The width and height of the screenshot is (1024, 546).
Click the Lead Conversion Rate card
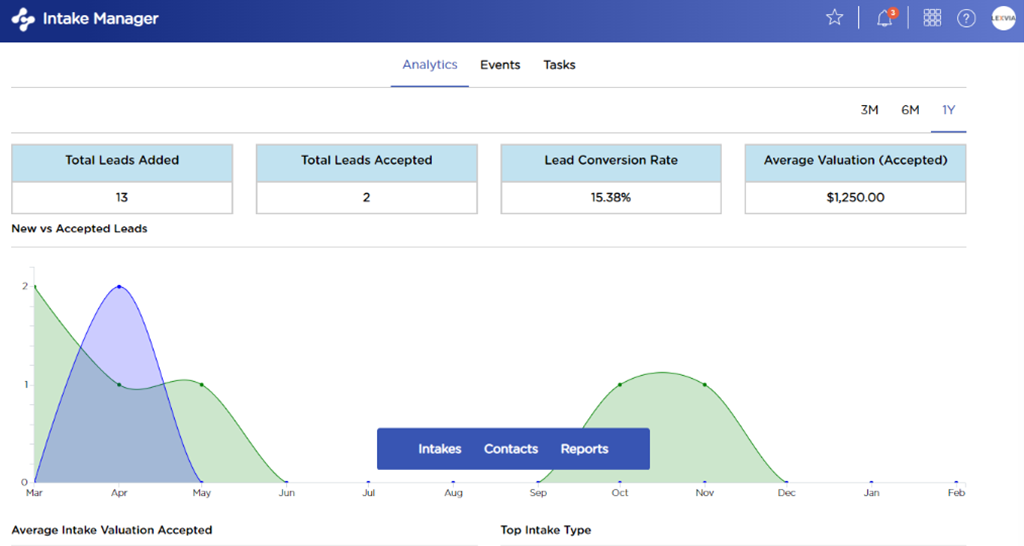click(610, 179)
